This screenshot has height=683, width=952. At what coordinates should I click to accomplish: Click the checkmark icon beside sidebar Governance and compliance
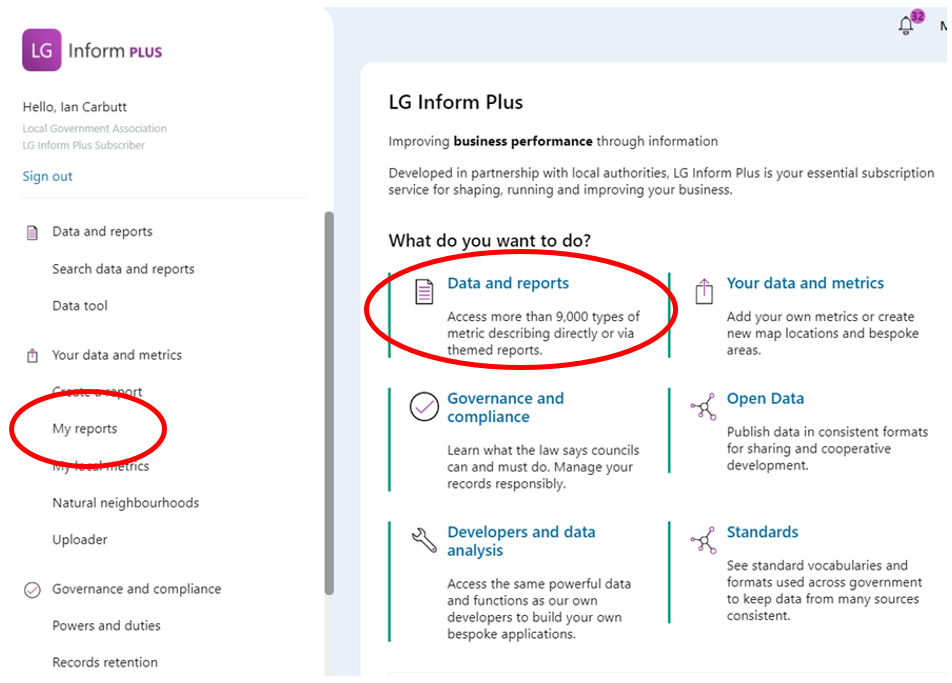pyautogui.click(x=32, y=590)
